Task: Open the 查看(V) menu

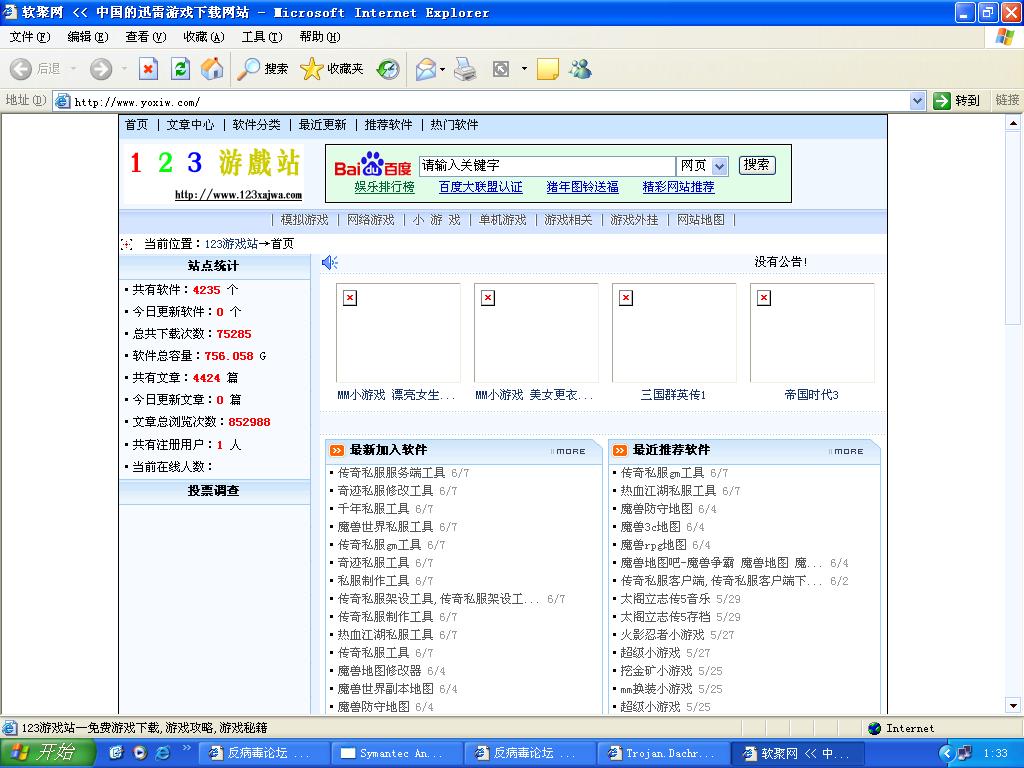Action: click(x=146, y=37)
